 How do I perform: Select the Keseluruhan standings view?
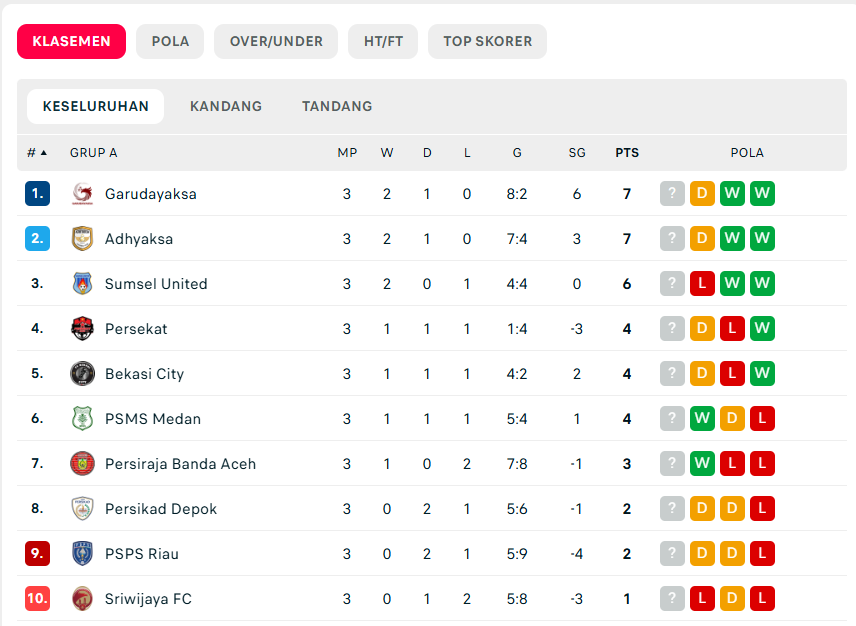(96, 106)
